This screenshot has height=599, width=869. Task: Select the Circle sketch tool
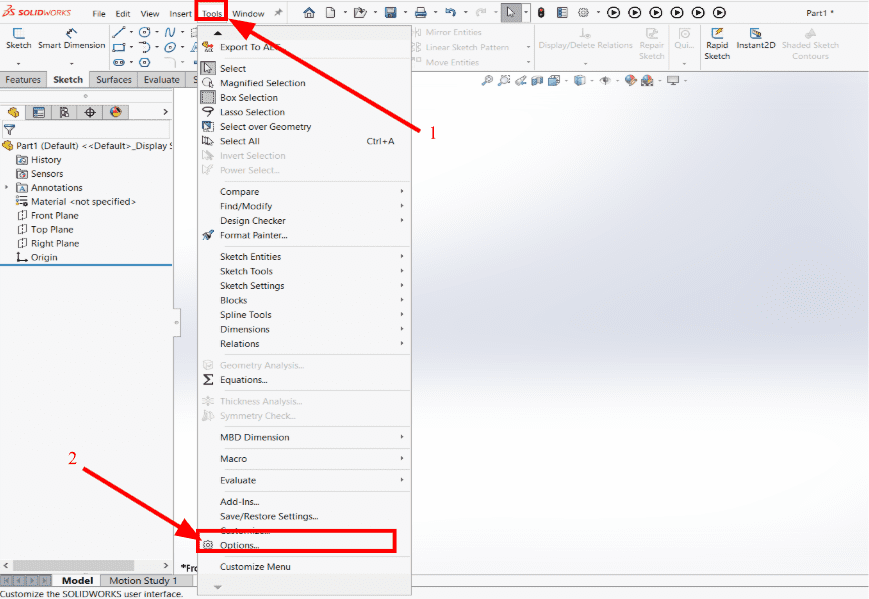[x=145, y=32]
